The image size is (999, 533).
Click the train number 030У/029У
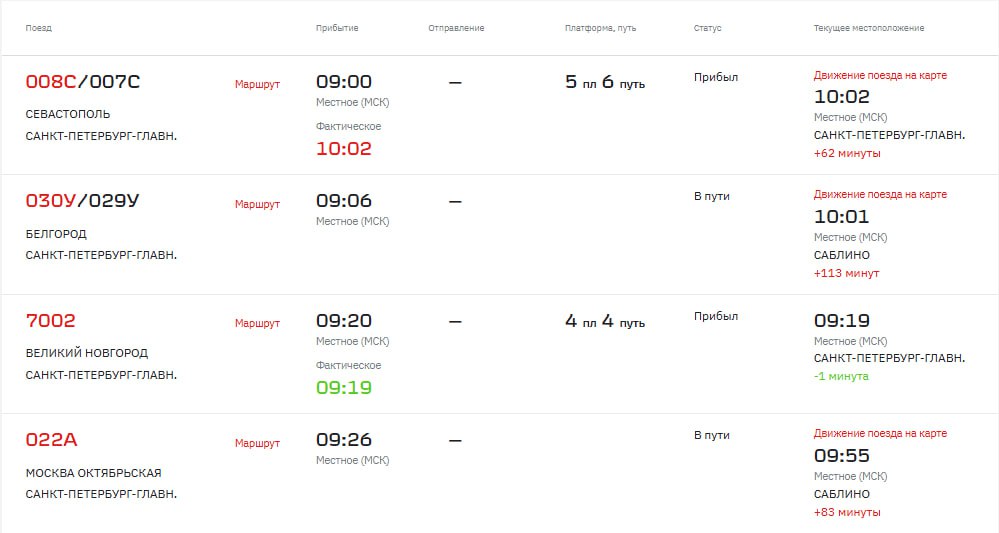(82, 201)
